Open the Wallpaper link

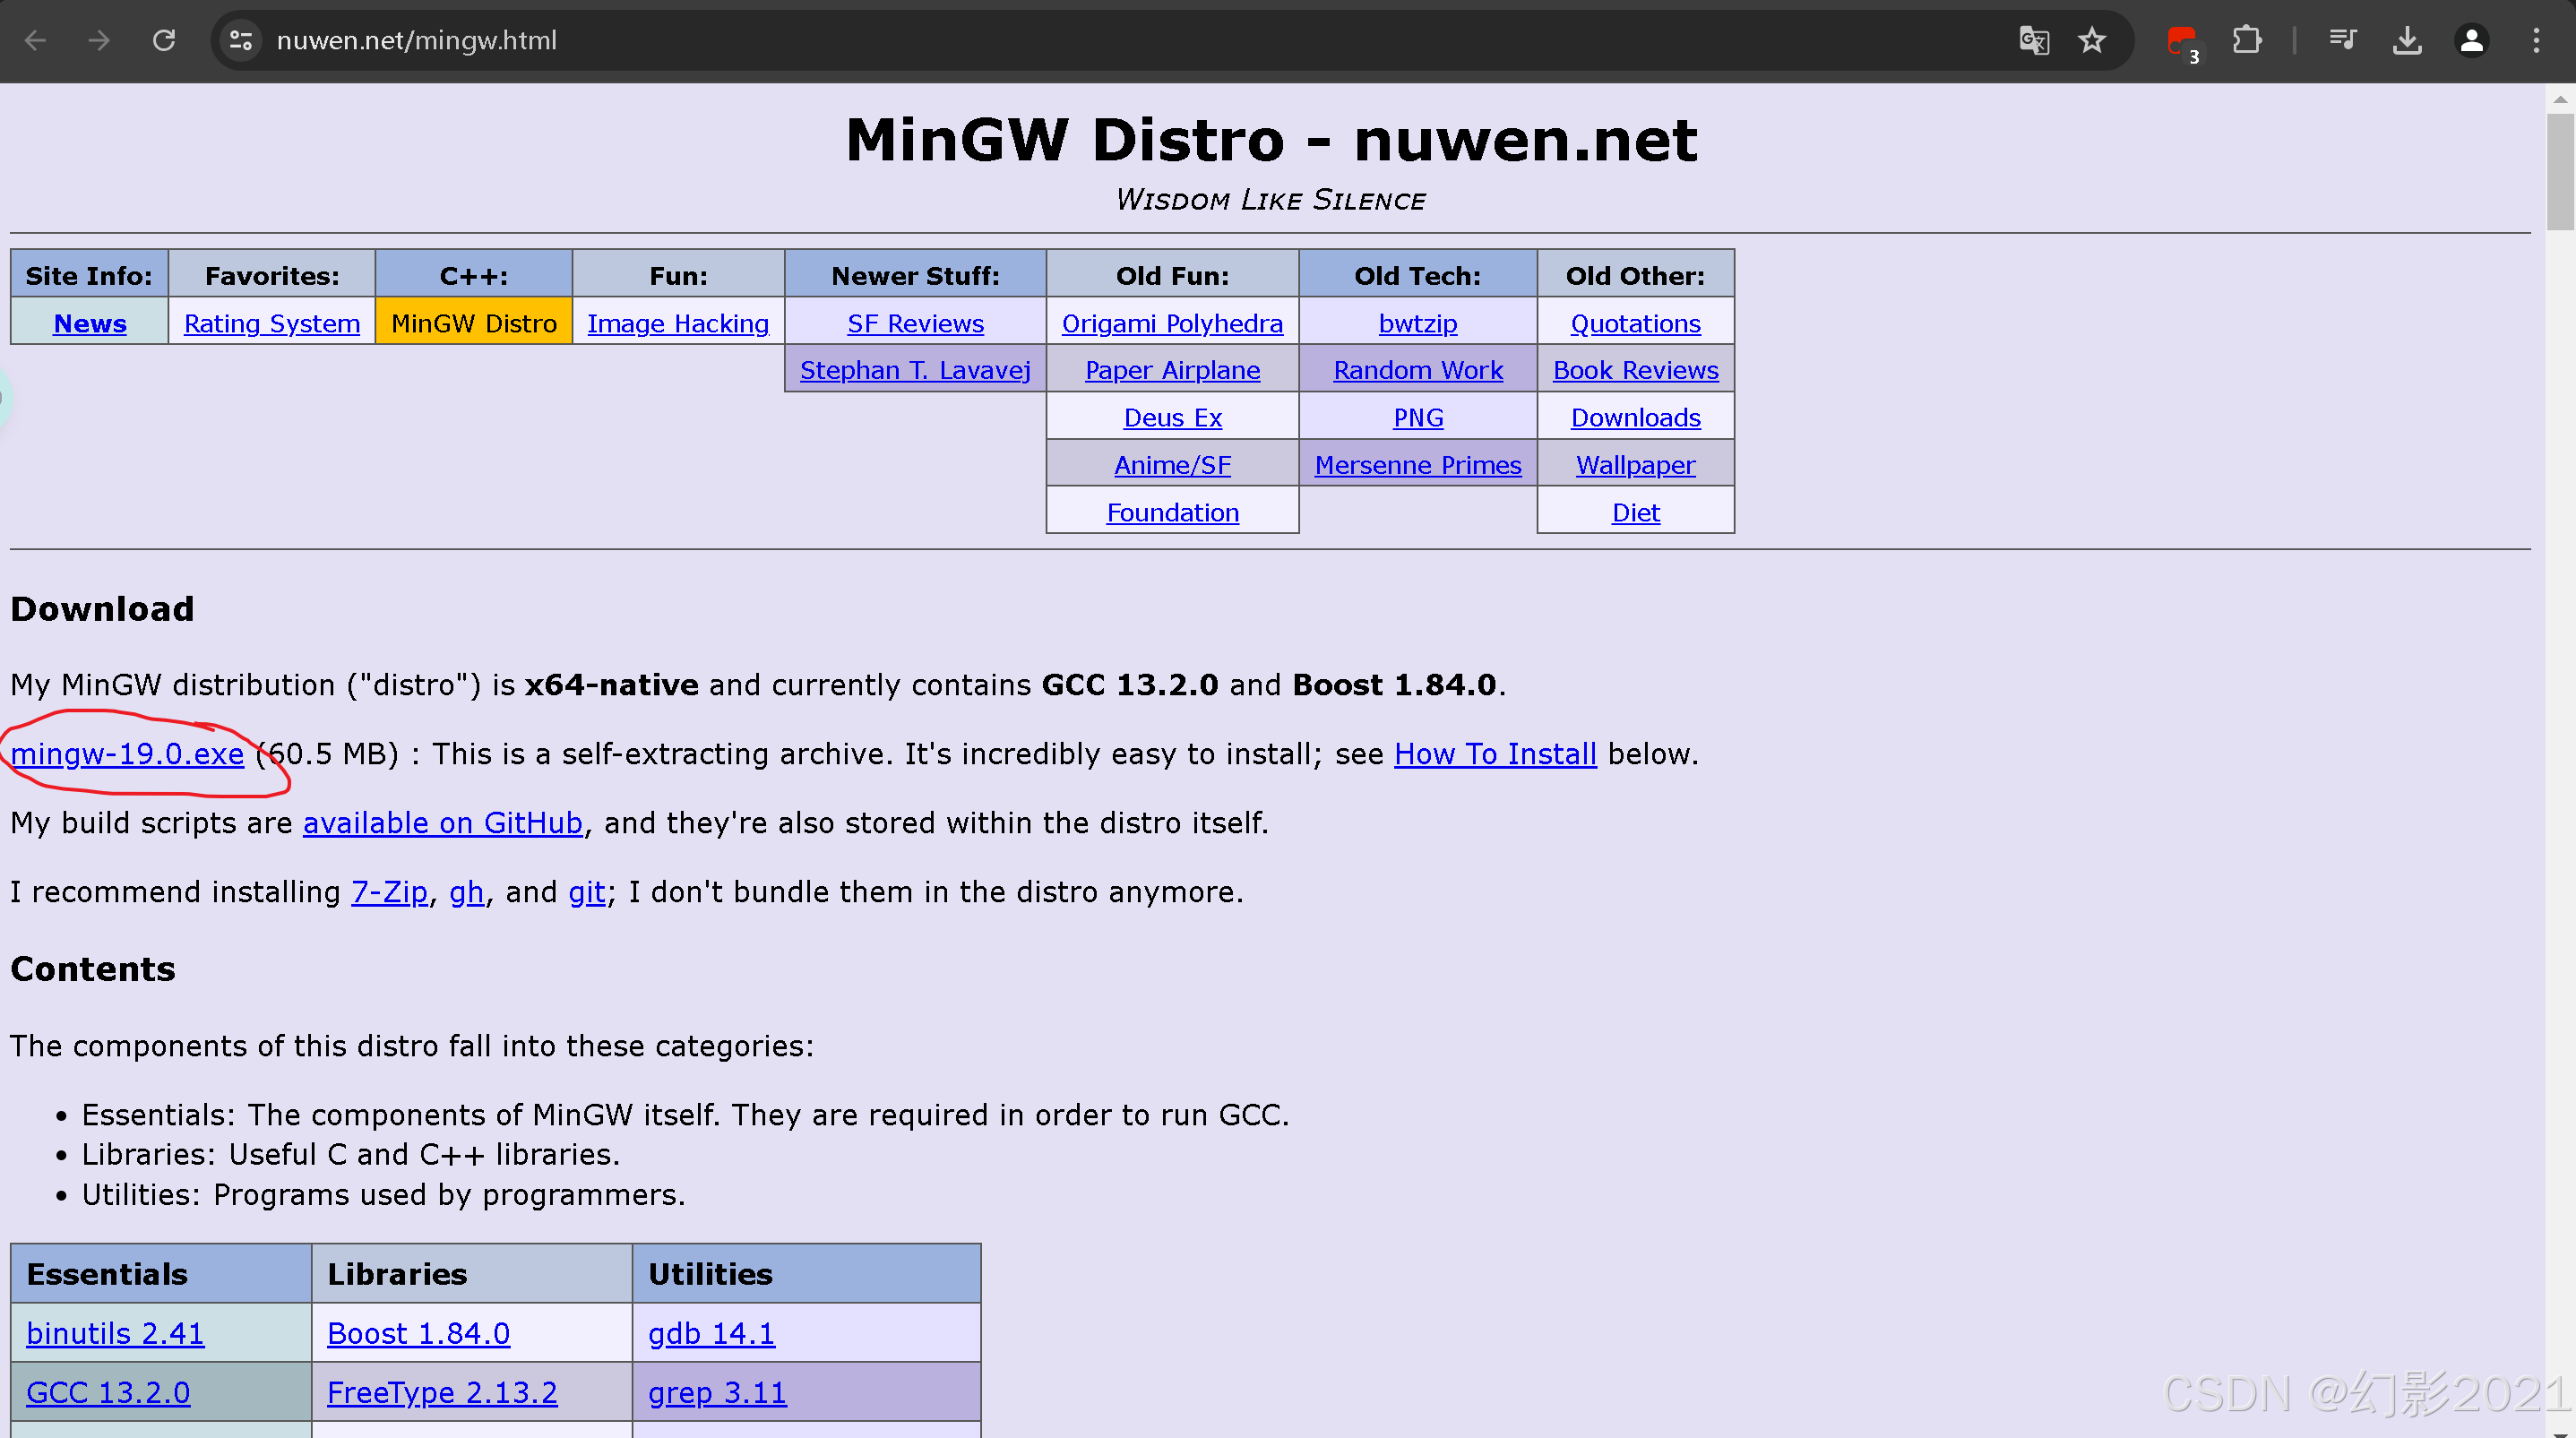(x=1635, y=464)
